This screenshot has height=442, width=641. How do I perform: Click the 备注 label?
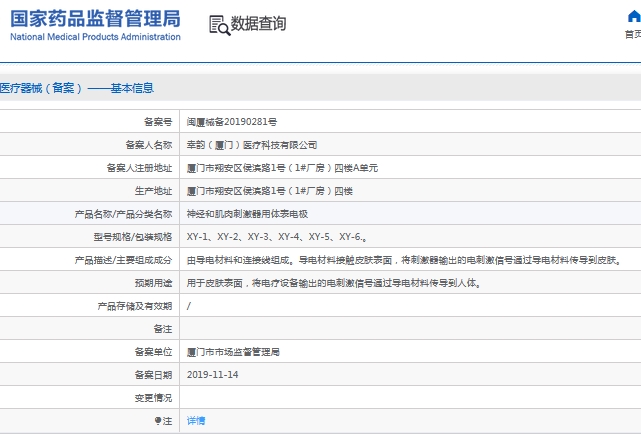[x=163, y=329]
